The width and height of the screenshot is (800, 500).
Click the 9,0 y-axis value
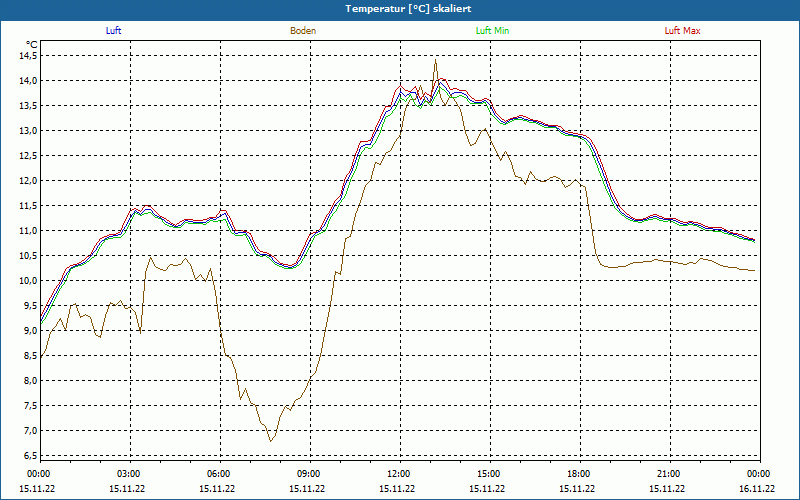click(30, 331)
